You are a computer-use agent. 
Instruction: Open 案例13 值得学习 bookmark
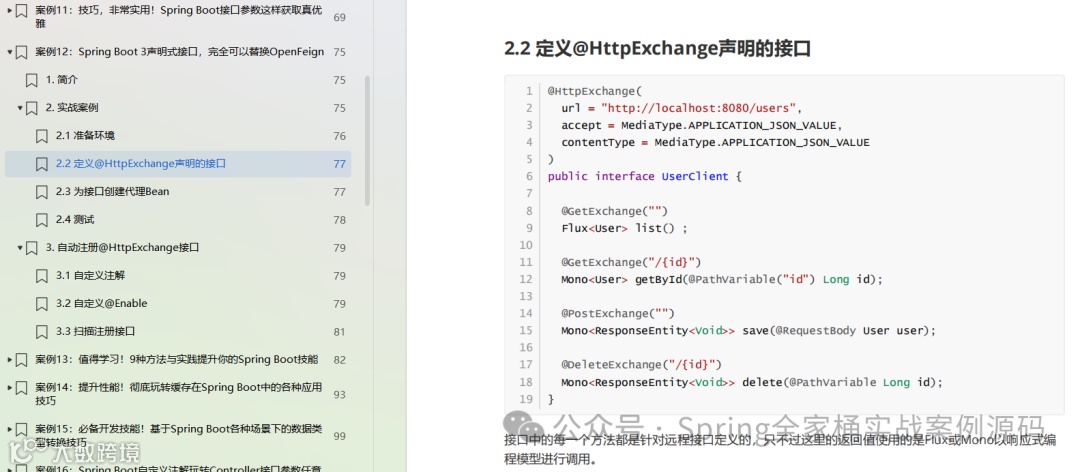pos(176,360)
